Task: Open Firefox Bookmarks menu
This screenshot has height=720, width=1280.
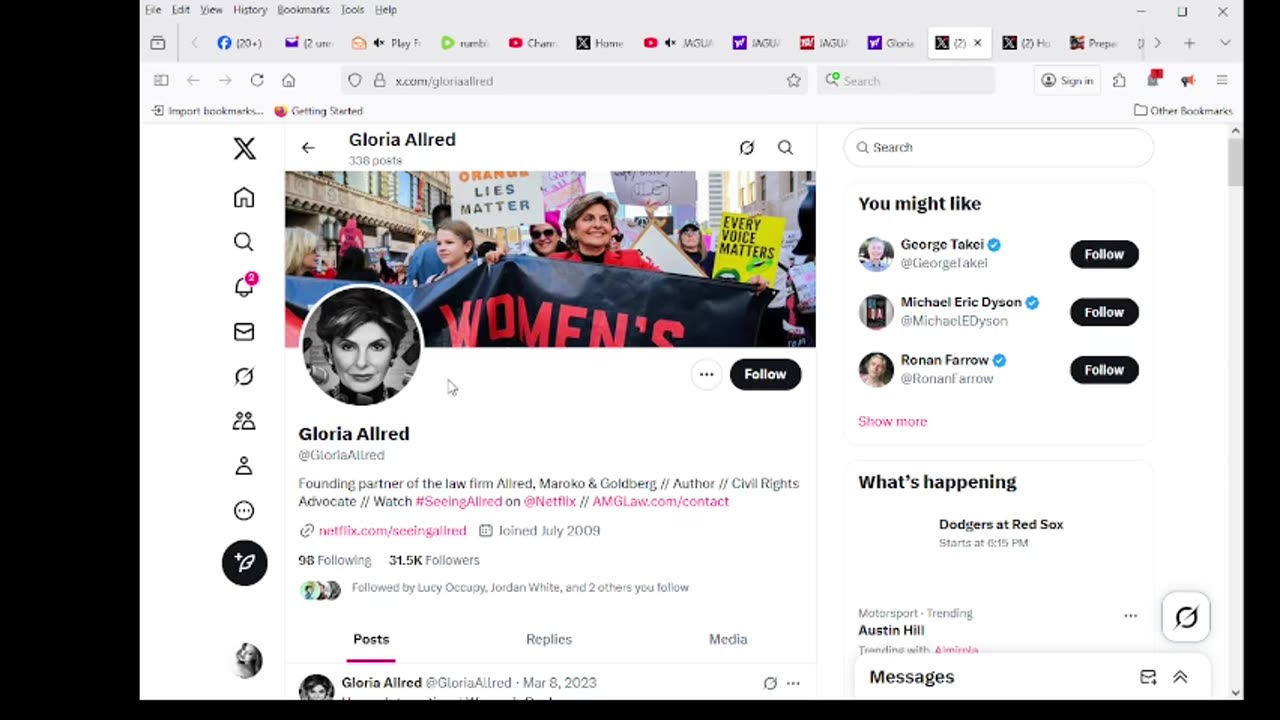Action: [x=303, y=10]
